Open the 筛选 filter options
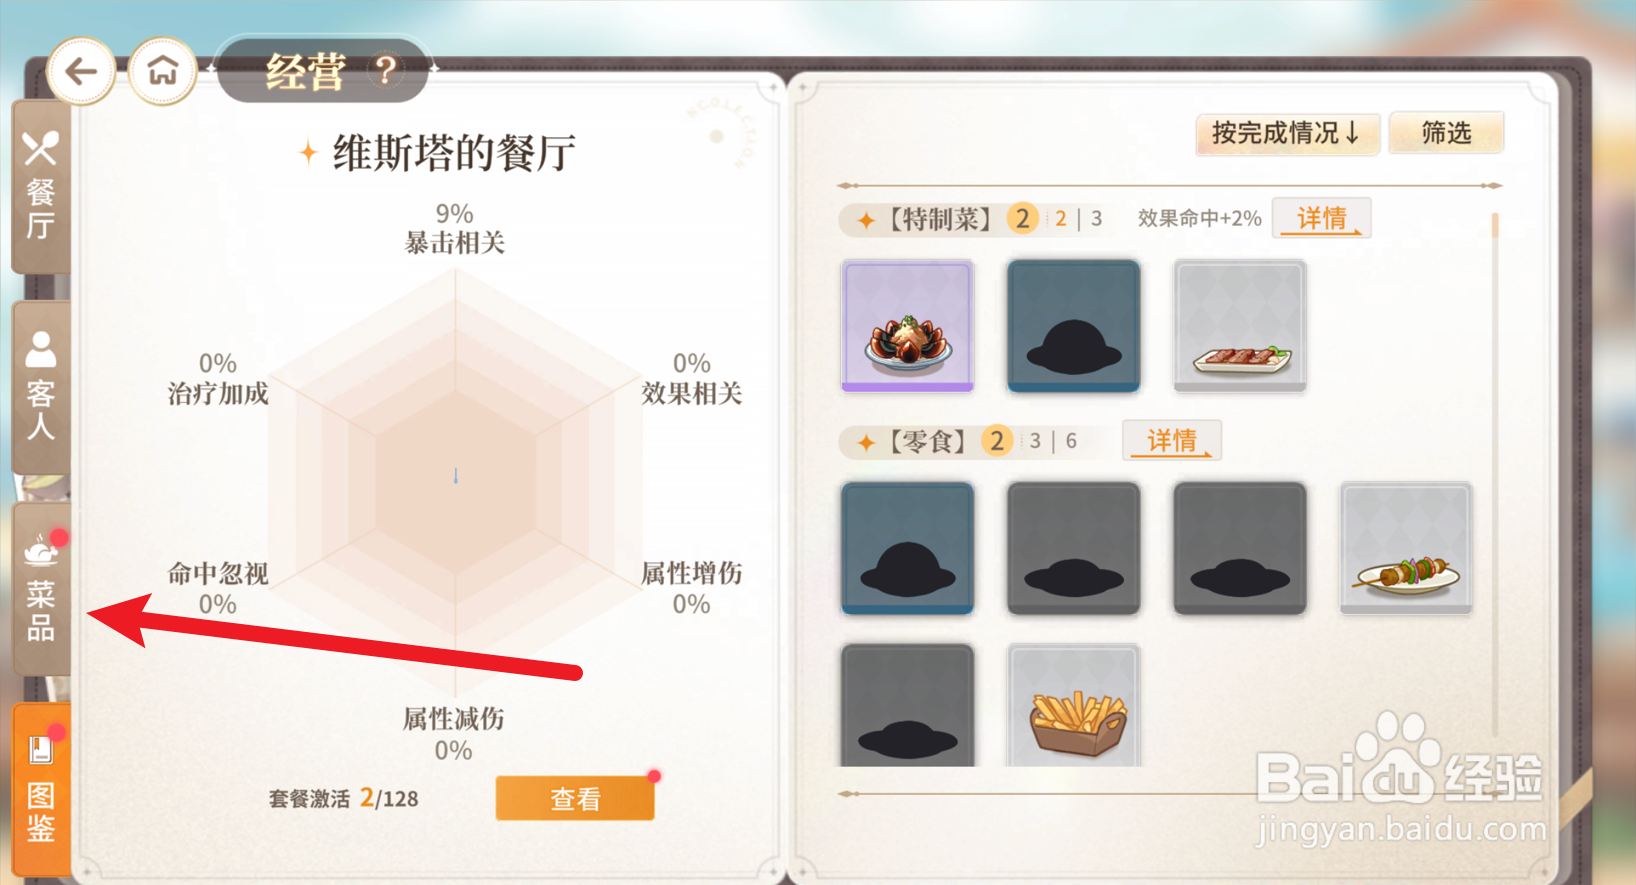 pyautogui.click(x=1446, y=133)
